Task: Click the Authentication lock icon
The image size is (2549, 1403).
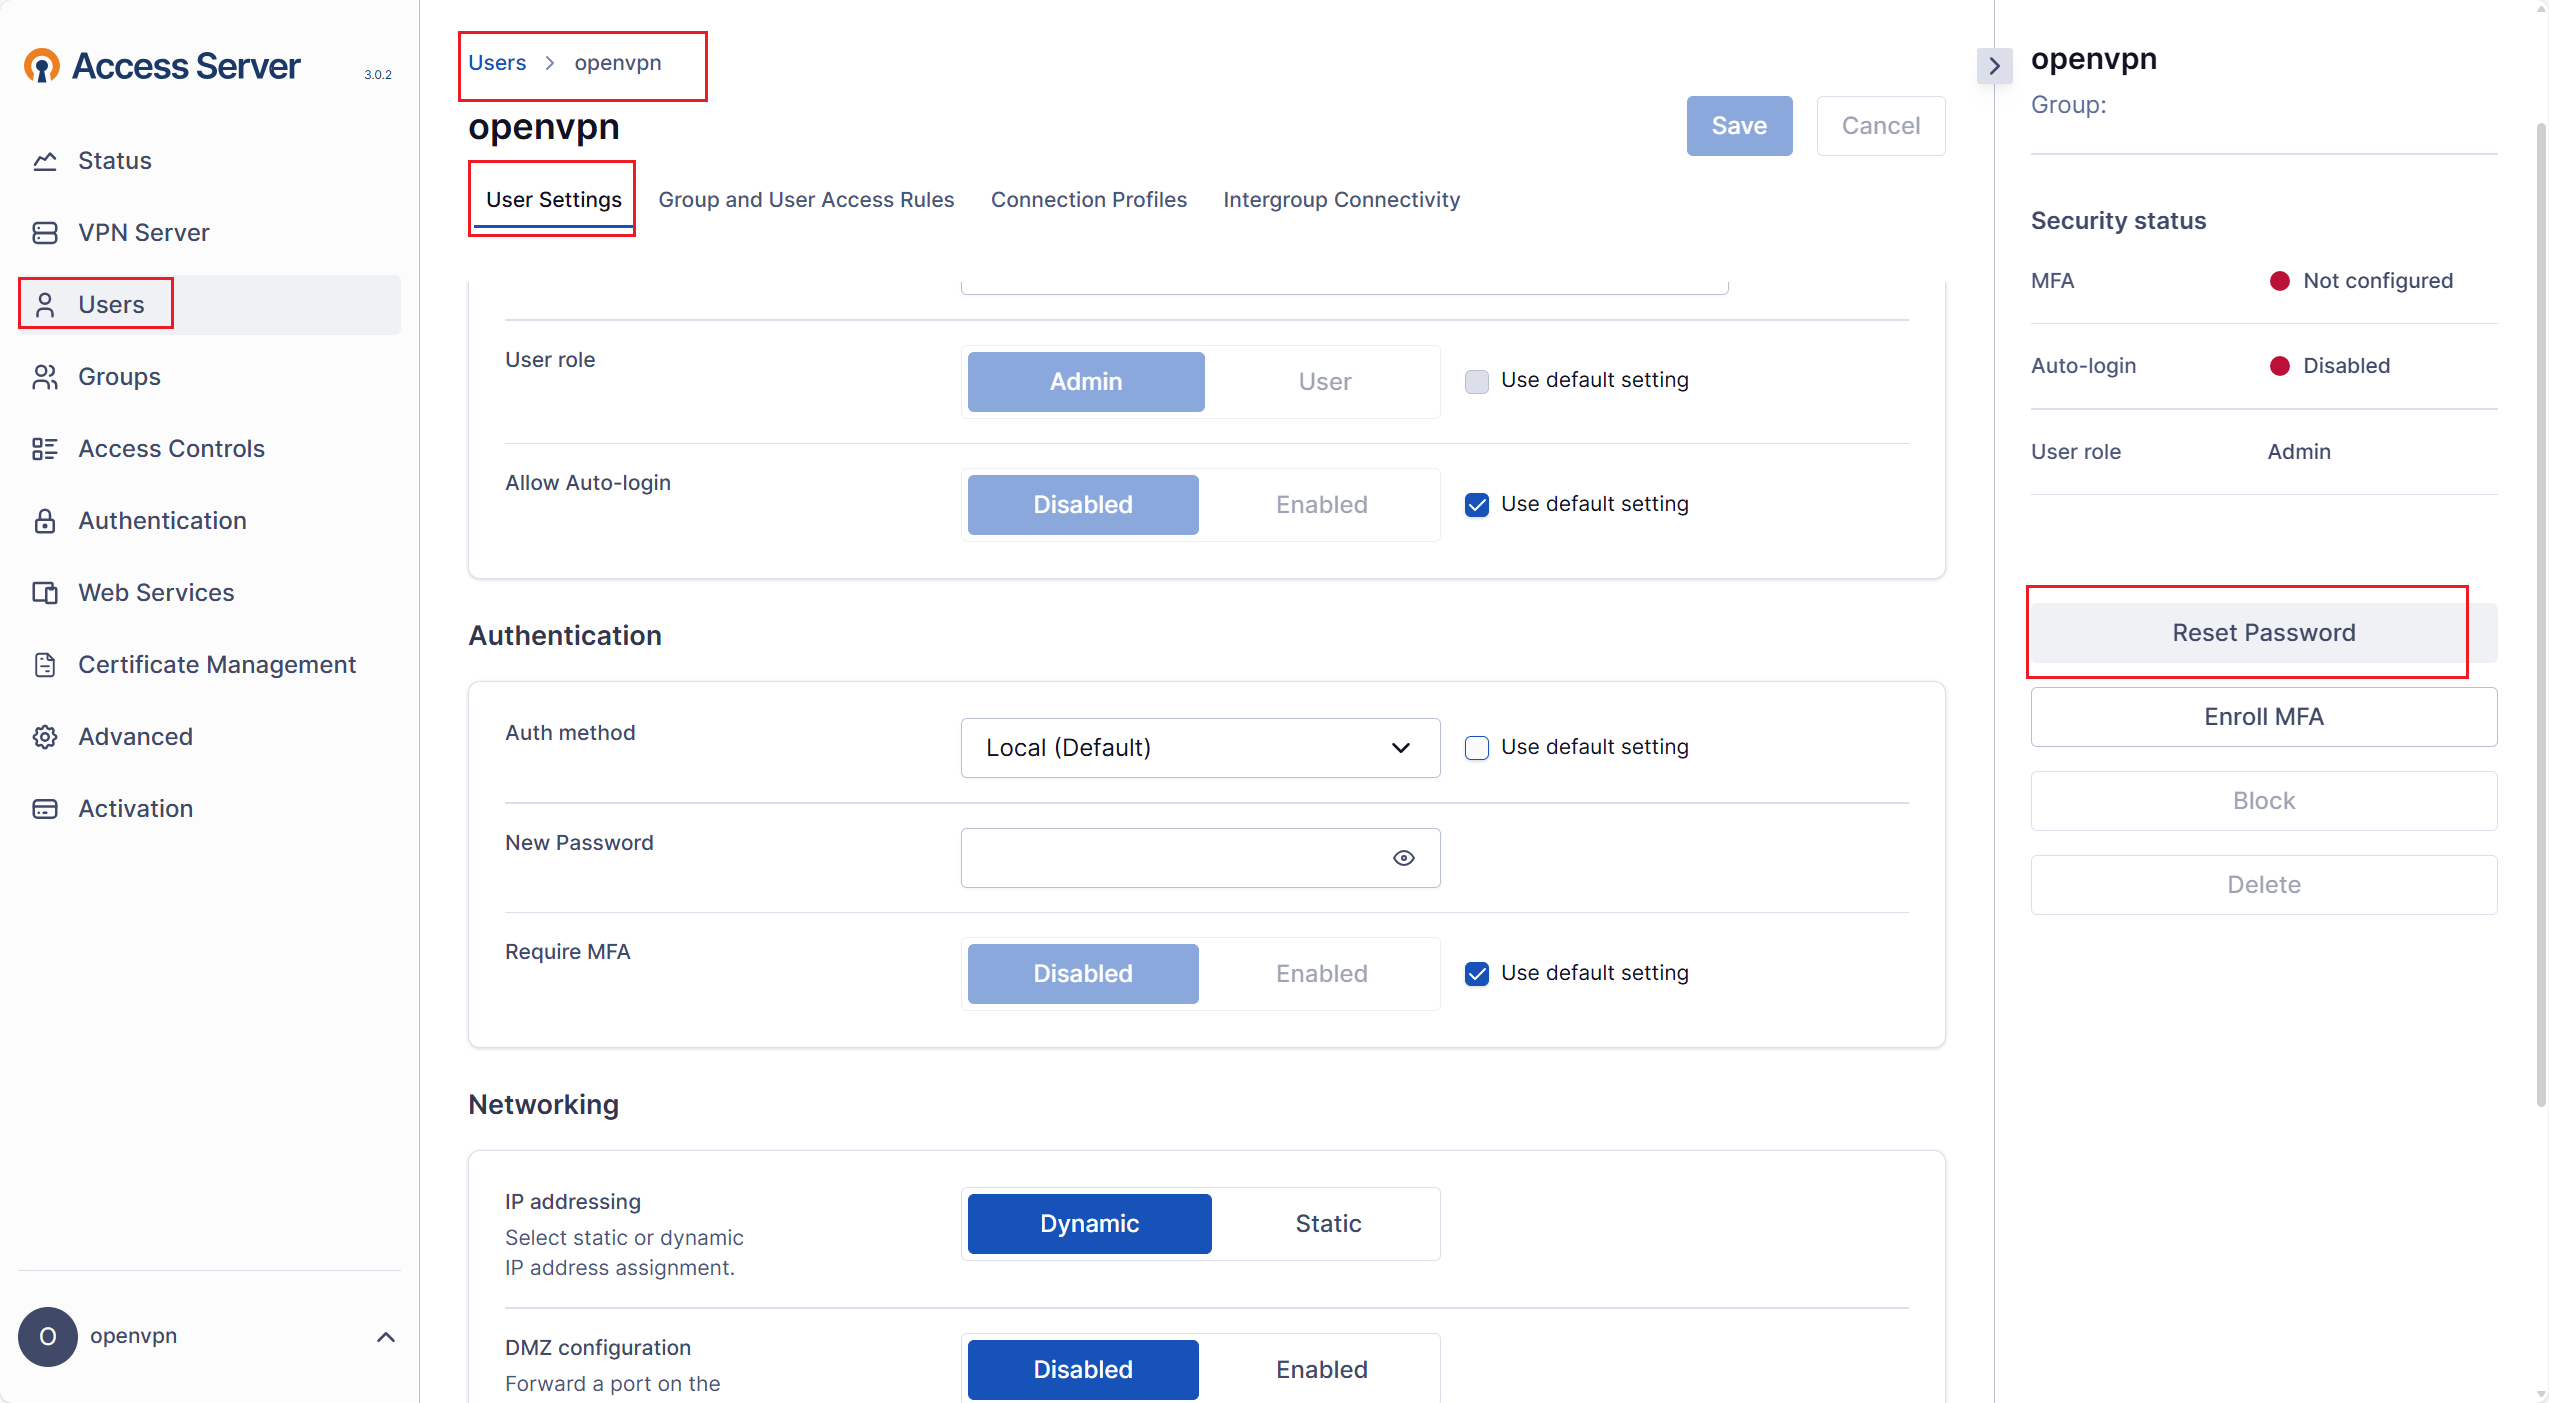Action: (x=45, y=521)
